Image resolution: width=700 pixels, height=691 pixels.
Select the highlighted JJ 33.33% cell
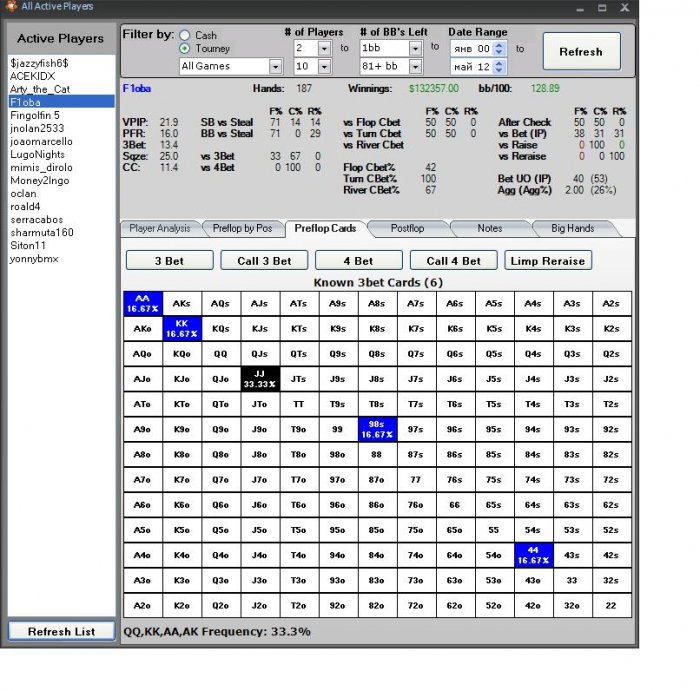pos(260,379)
